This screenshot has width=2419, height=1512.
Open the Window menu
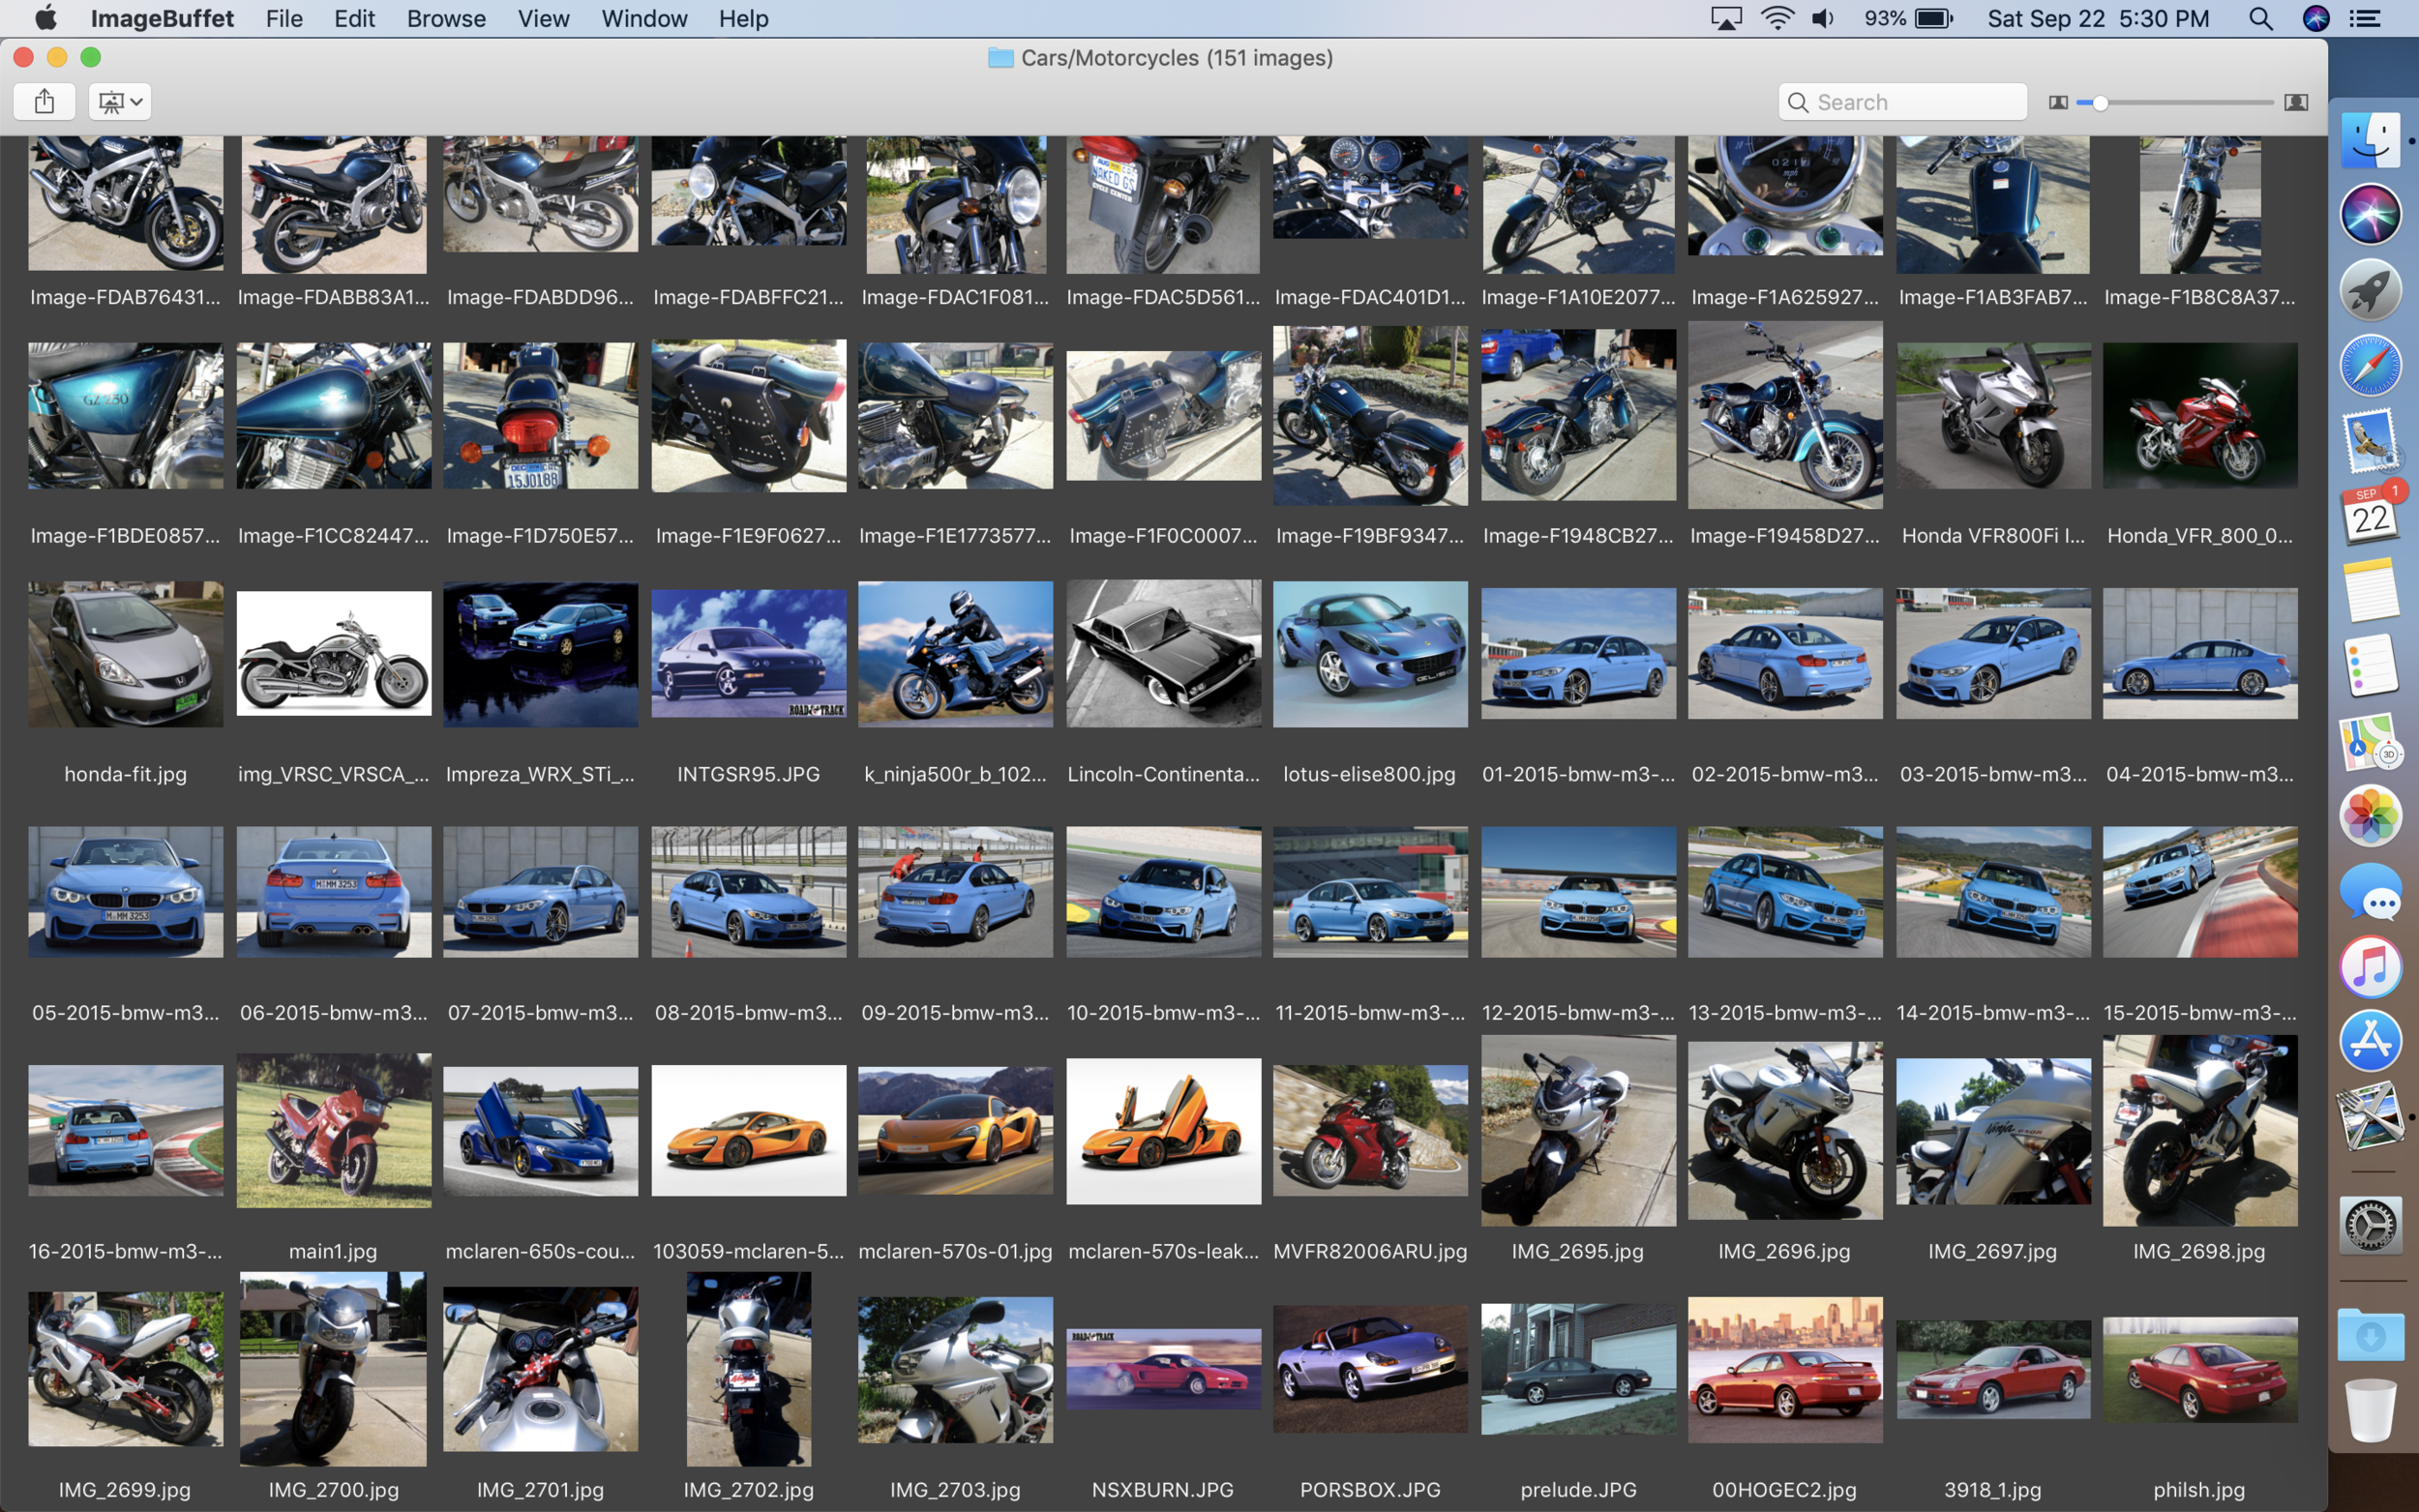pyautogui.click(x=644, y=18)
